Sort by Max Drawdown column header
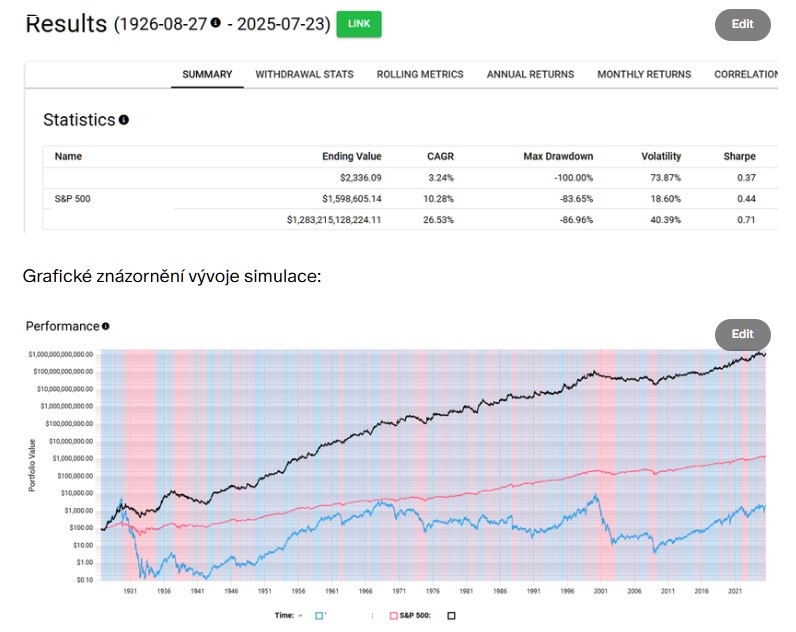Viewport: 796px width, 632px height. tap(558, 156)
